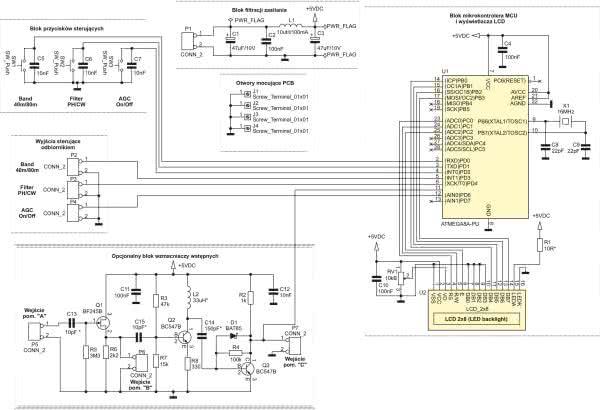
Task: Click the R1 resistor near LCD backlight
Action: [x=542, y=247]
